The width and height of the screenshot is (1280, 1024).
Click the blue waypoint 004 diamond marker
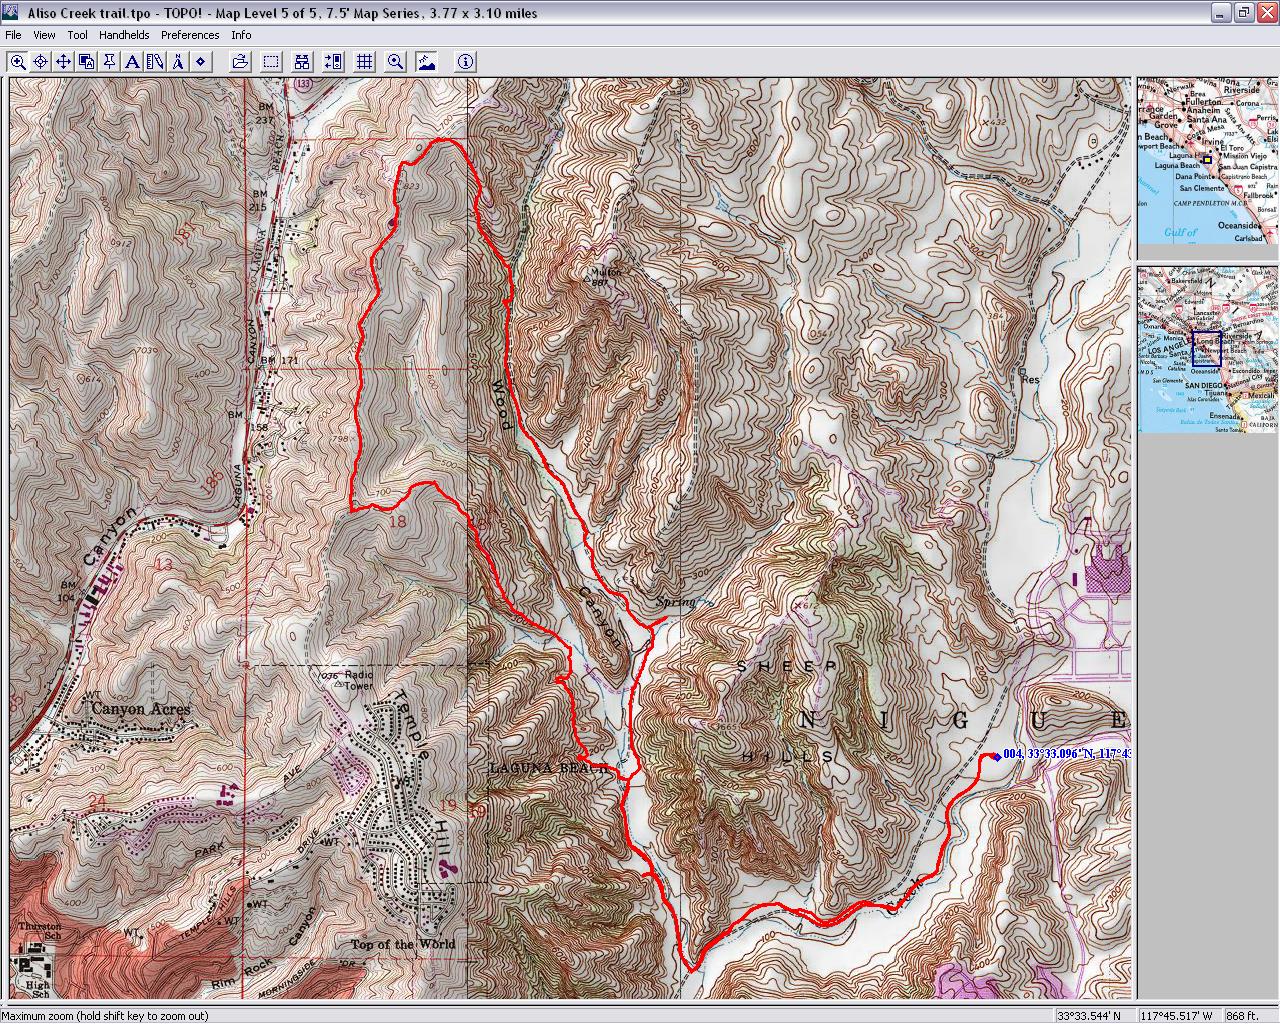coord(996,756)
